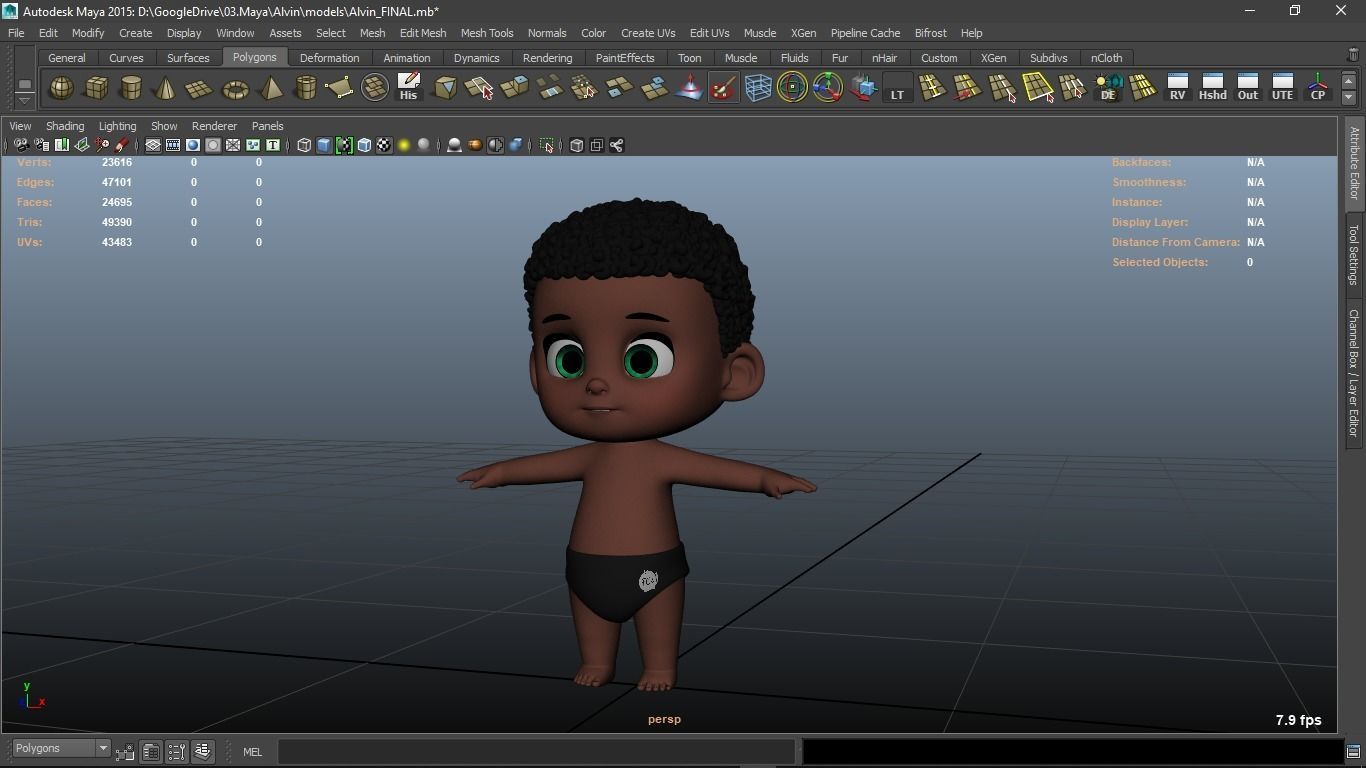The height and width of the screenshot is (768, 1366).
Task: Click the T image plane icon in panel toolbar
Action: [272, 145]
